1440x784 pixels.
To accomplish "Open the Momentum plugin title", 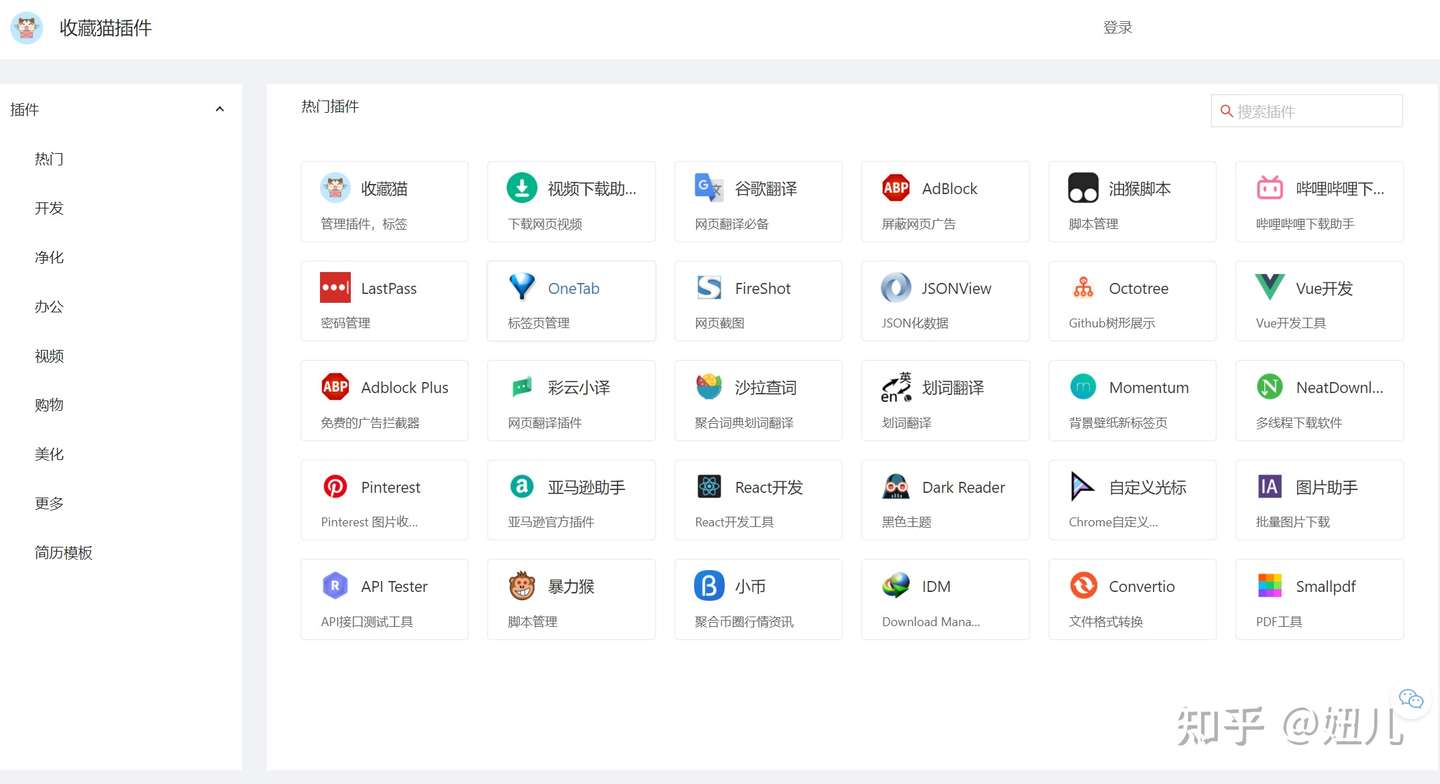I will [x=1148, y=387].
